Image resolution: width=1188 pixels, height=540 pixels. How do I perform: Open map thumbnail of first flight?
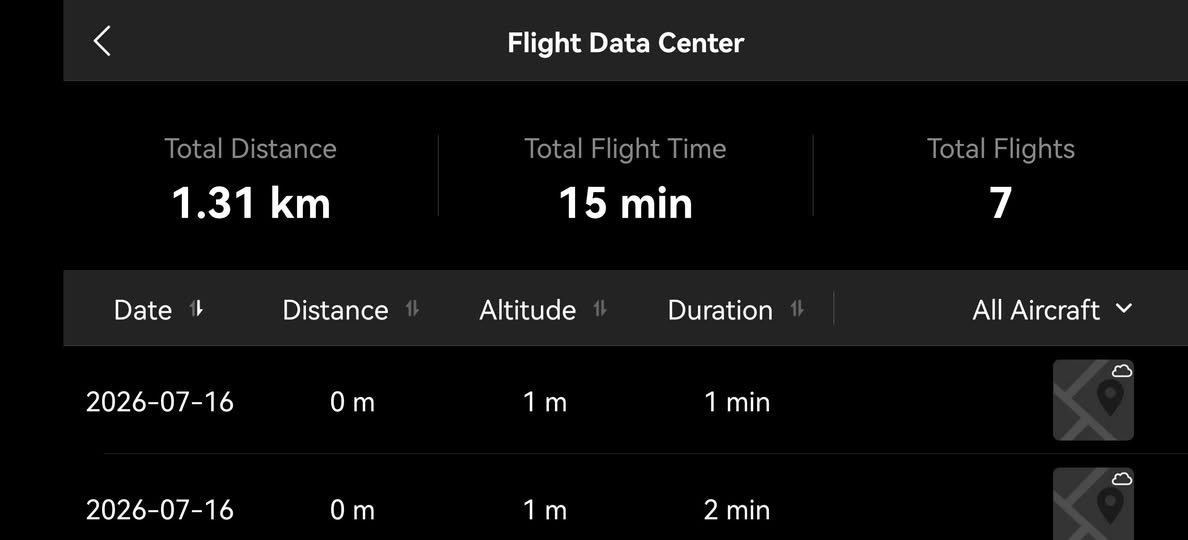(x=1093, y=401)
